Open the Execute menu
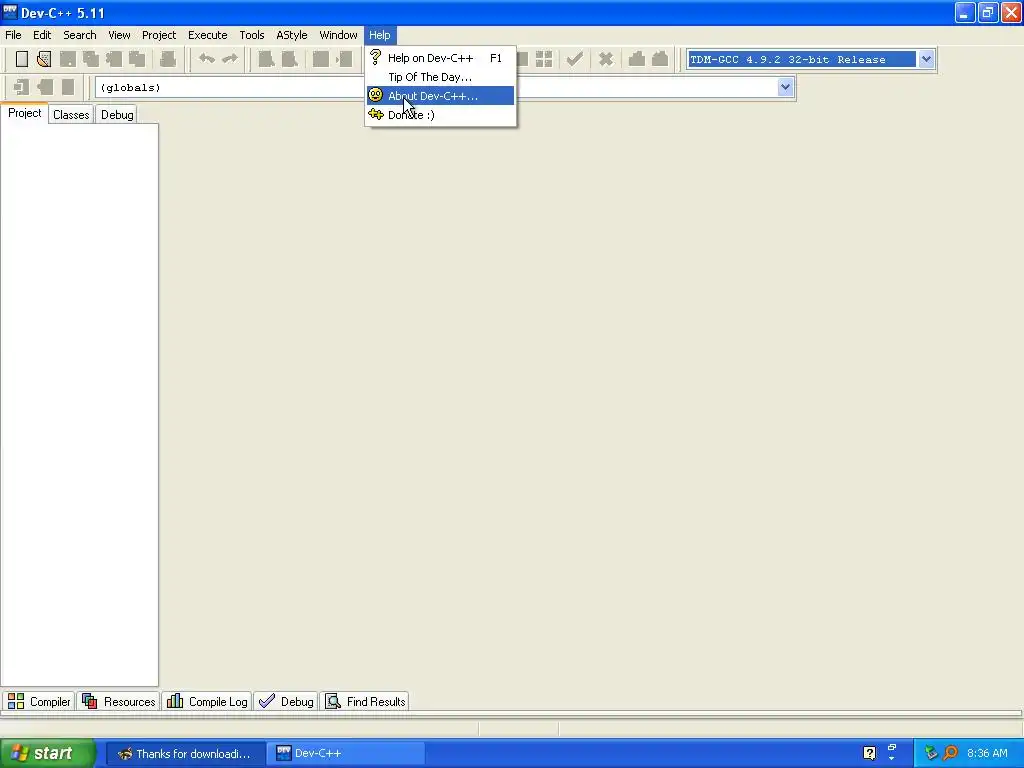Viewport: 1024px width, 768px height. point(208,35)
